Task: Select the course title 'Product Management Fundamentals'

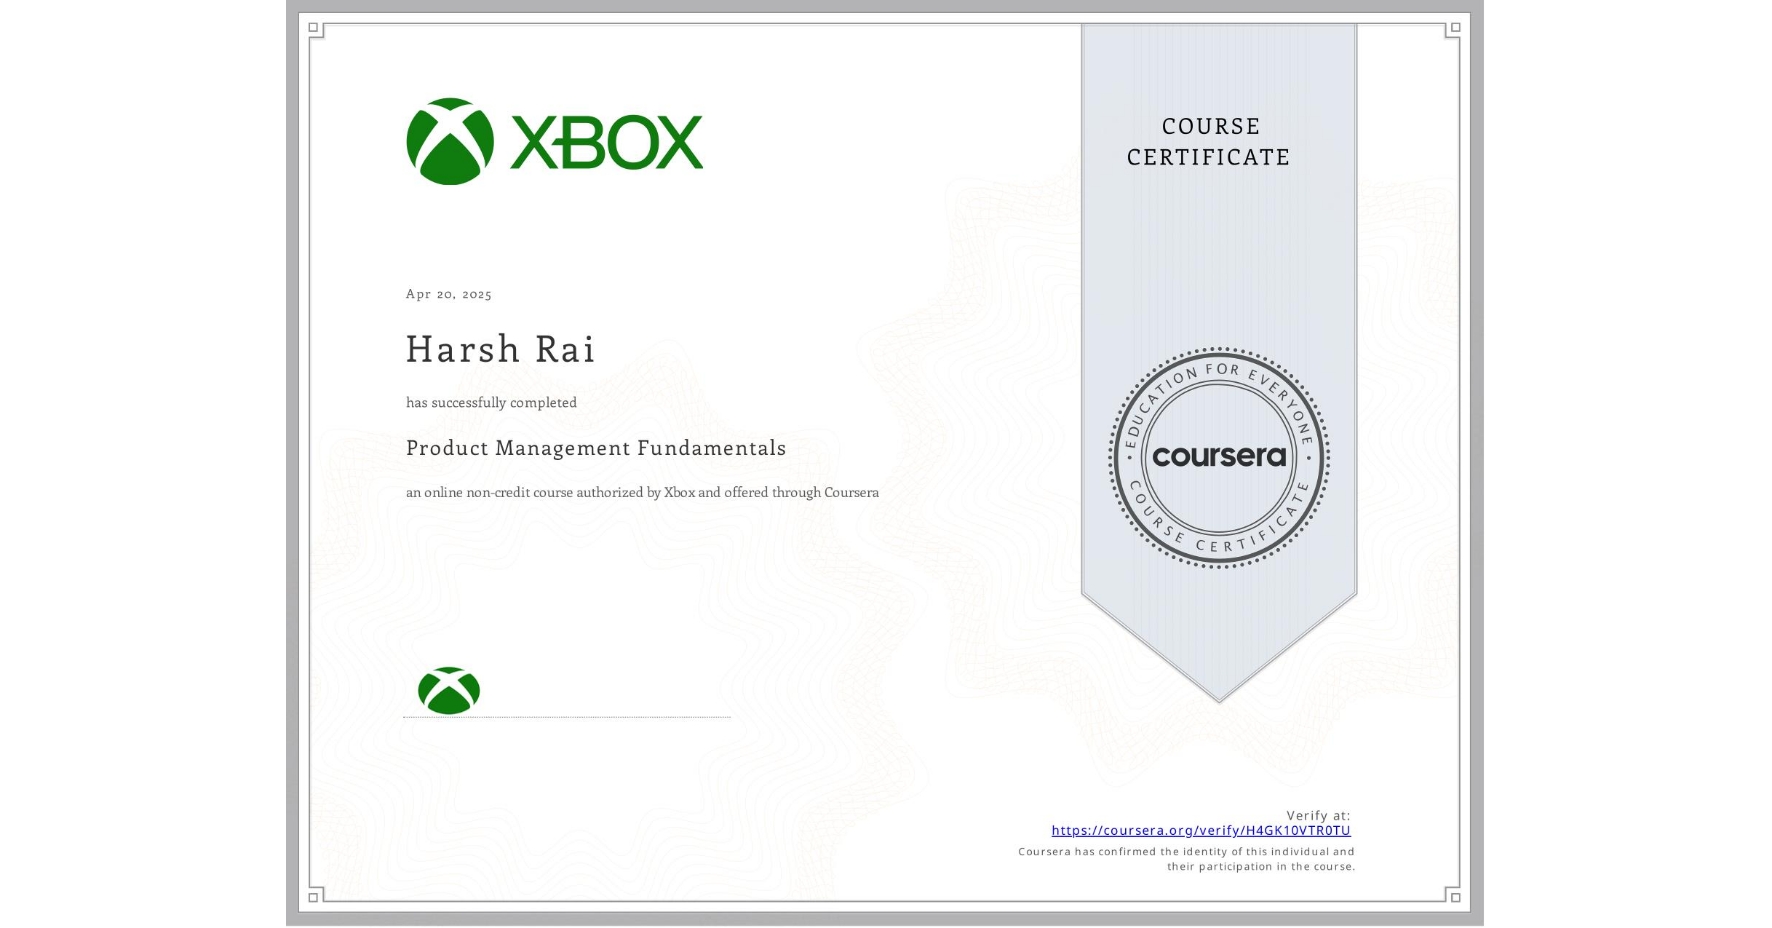Action: (596, 449)
